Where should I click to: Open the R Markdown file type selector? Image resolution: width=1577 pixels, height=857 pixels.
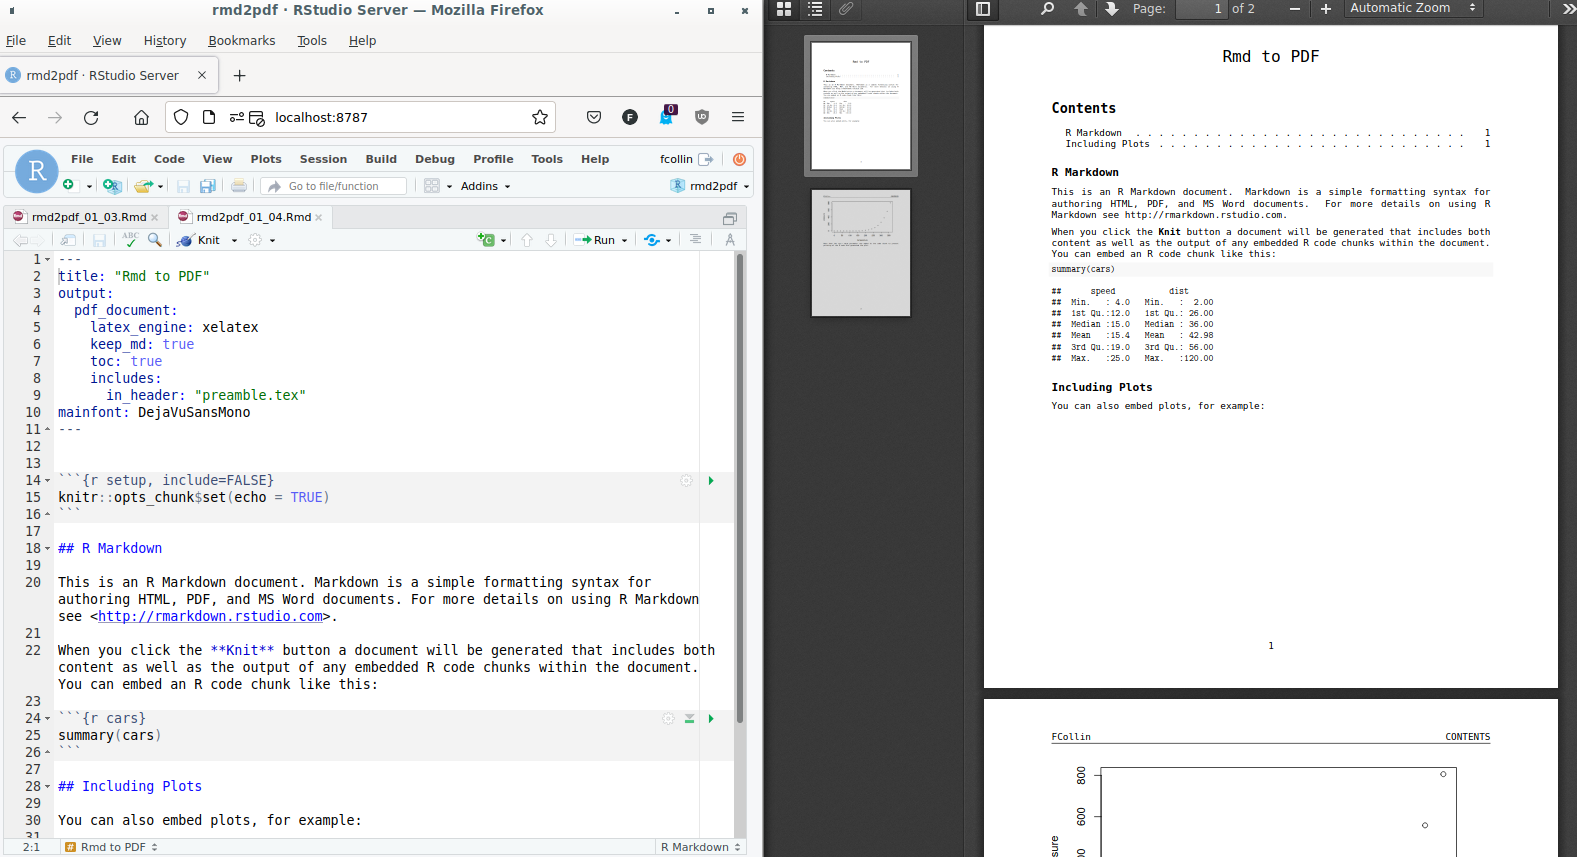(x=701, y=847)
